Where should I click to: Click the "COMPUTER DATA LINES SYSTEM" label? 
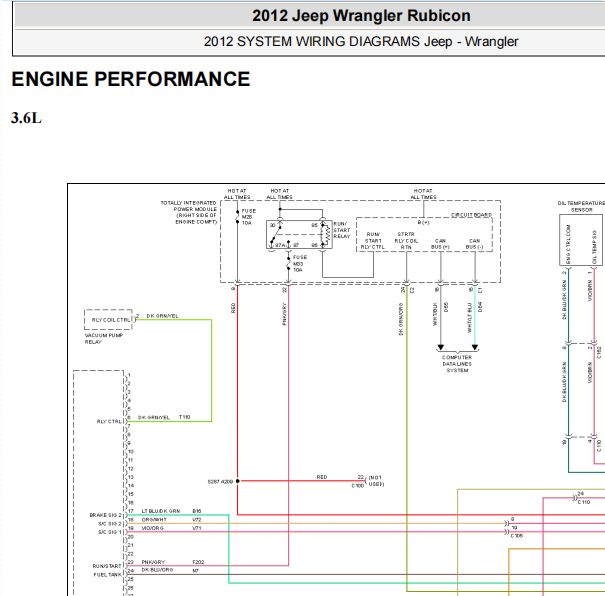point(457,364)
